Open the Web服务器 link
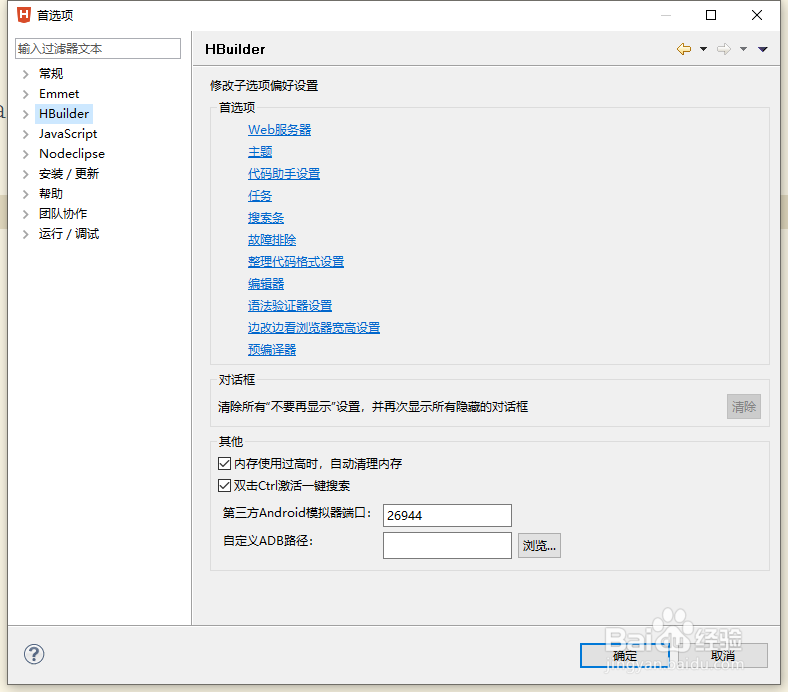 click(x=279, y=130)
